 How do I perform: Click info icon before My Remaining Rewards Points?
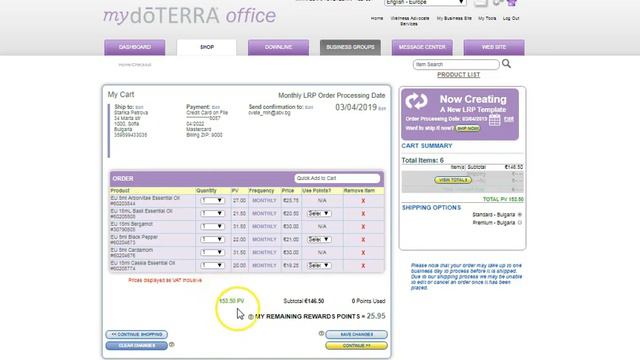pyautogui.click(x=251, y=317)
